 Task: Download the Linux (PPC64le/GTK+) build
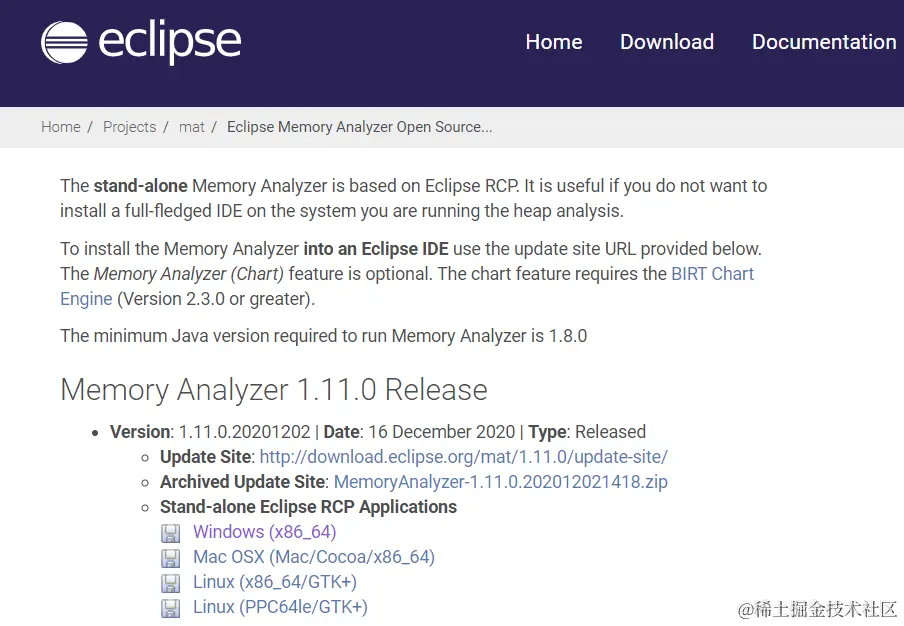pyautogui.click(x=280, y=607)
